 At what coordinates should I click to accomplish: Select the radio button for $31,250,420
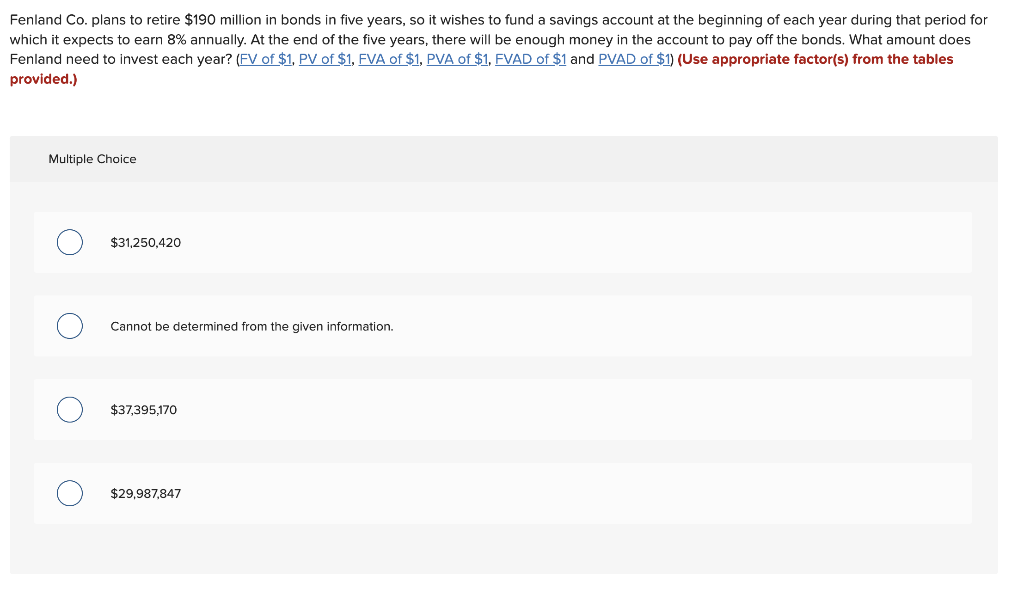pos(70,242)
